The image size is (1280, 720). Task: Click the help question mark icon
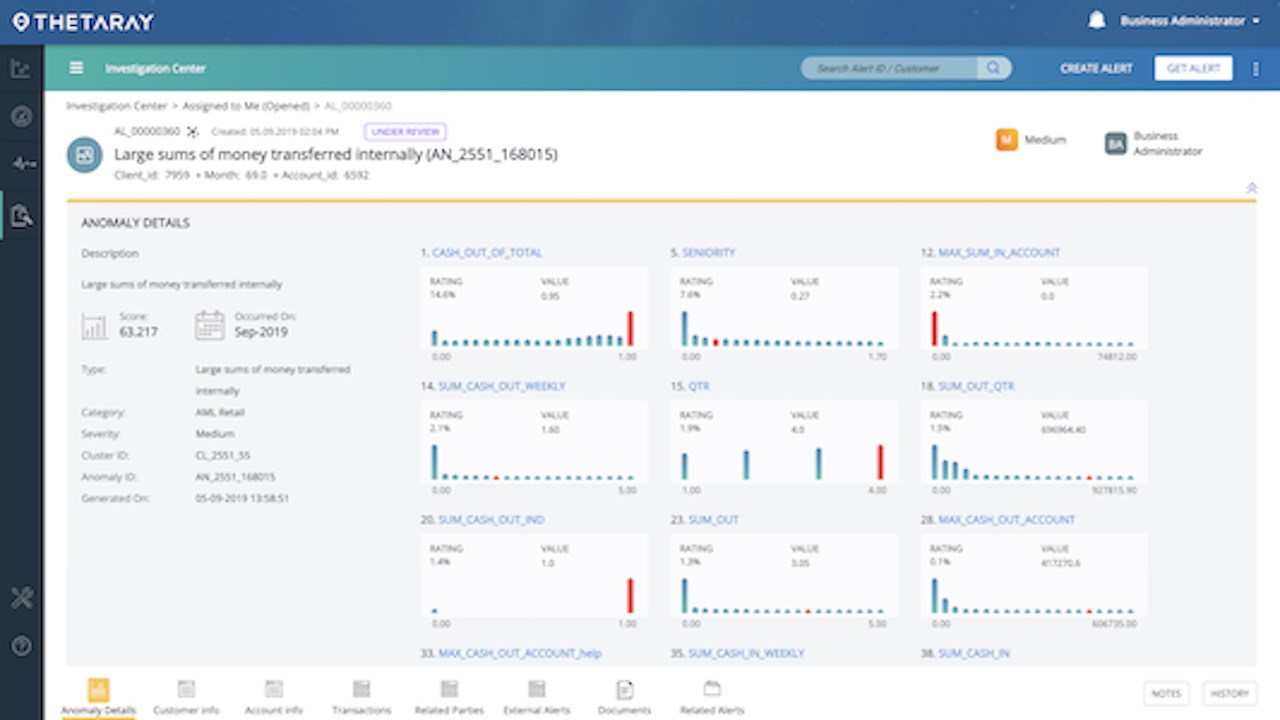pos(21,645)
